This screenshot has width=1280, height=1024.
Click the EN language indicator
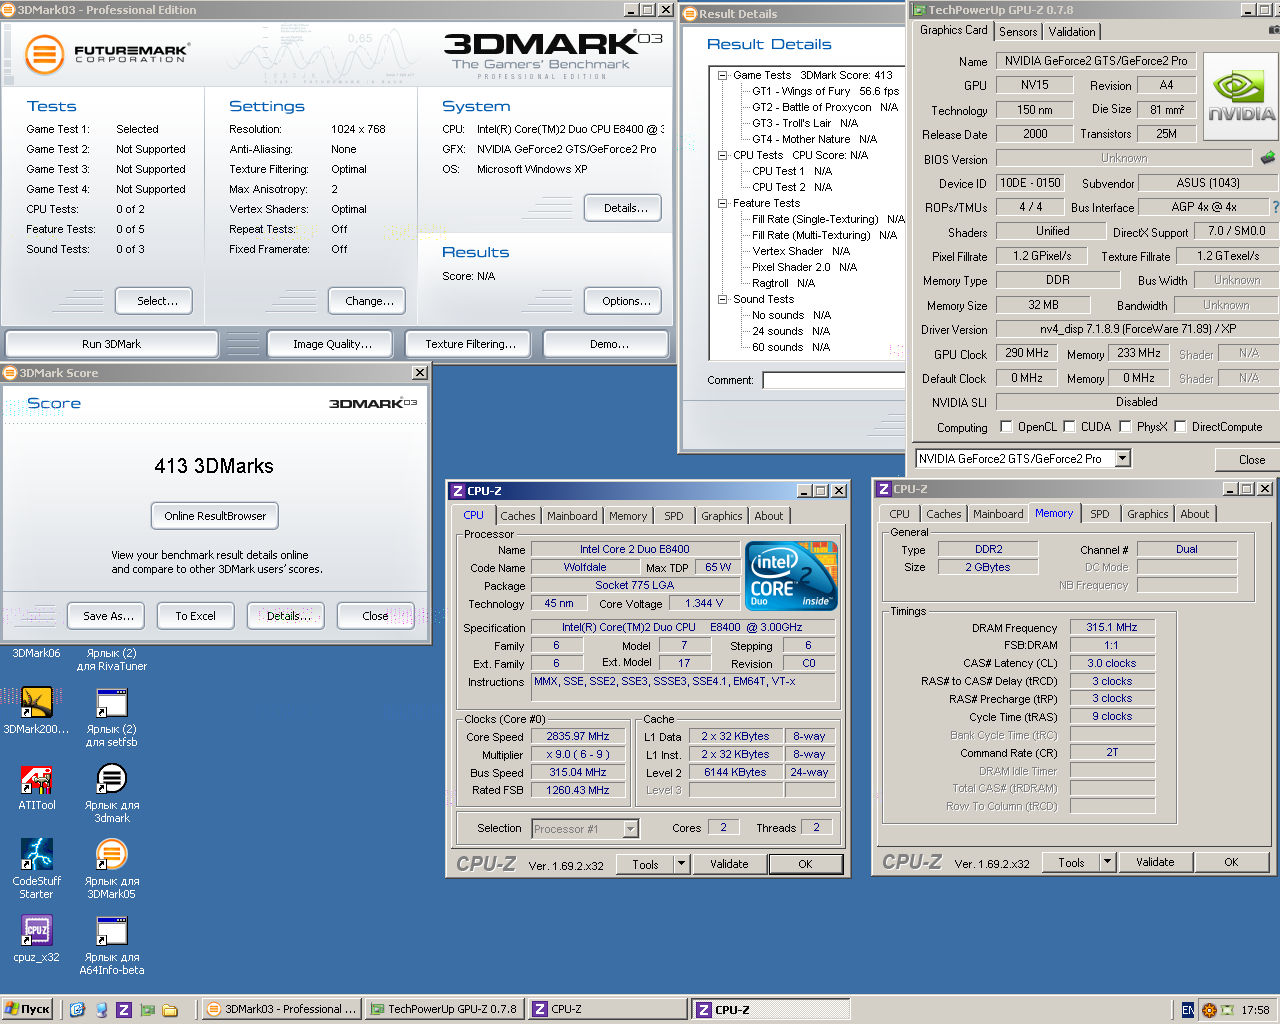pyautogui.click(x=1188, y=1010)
